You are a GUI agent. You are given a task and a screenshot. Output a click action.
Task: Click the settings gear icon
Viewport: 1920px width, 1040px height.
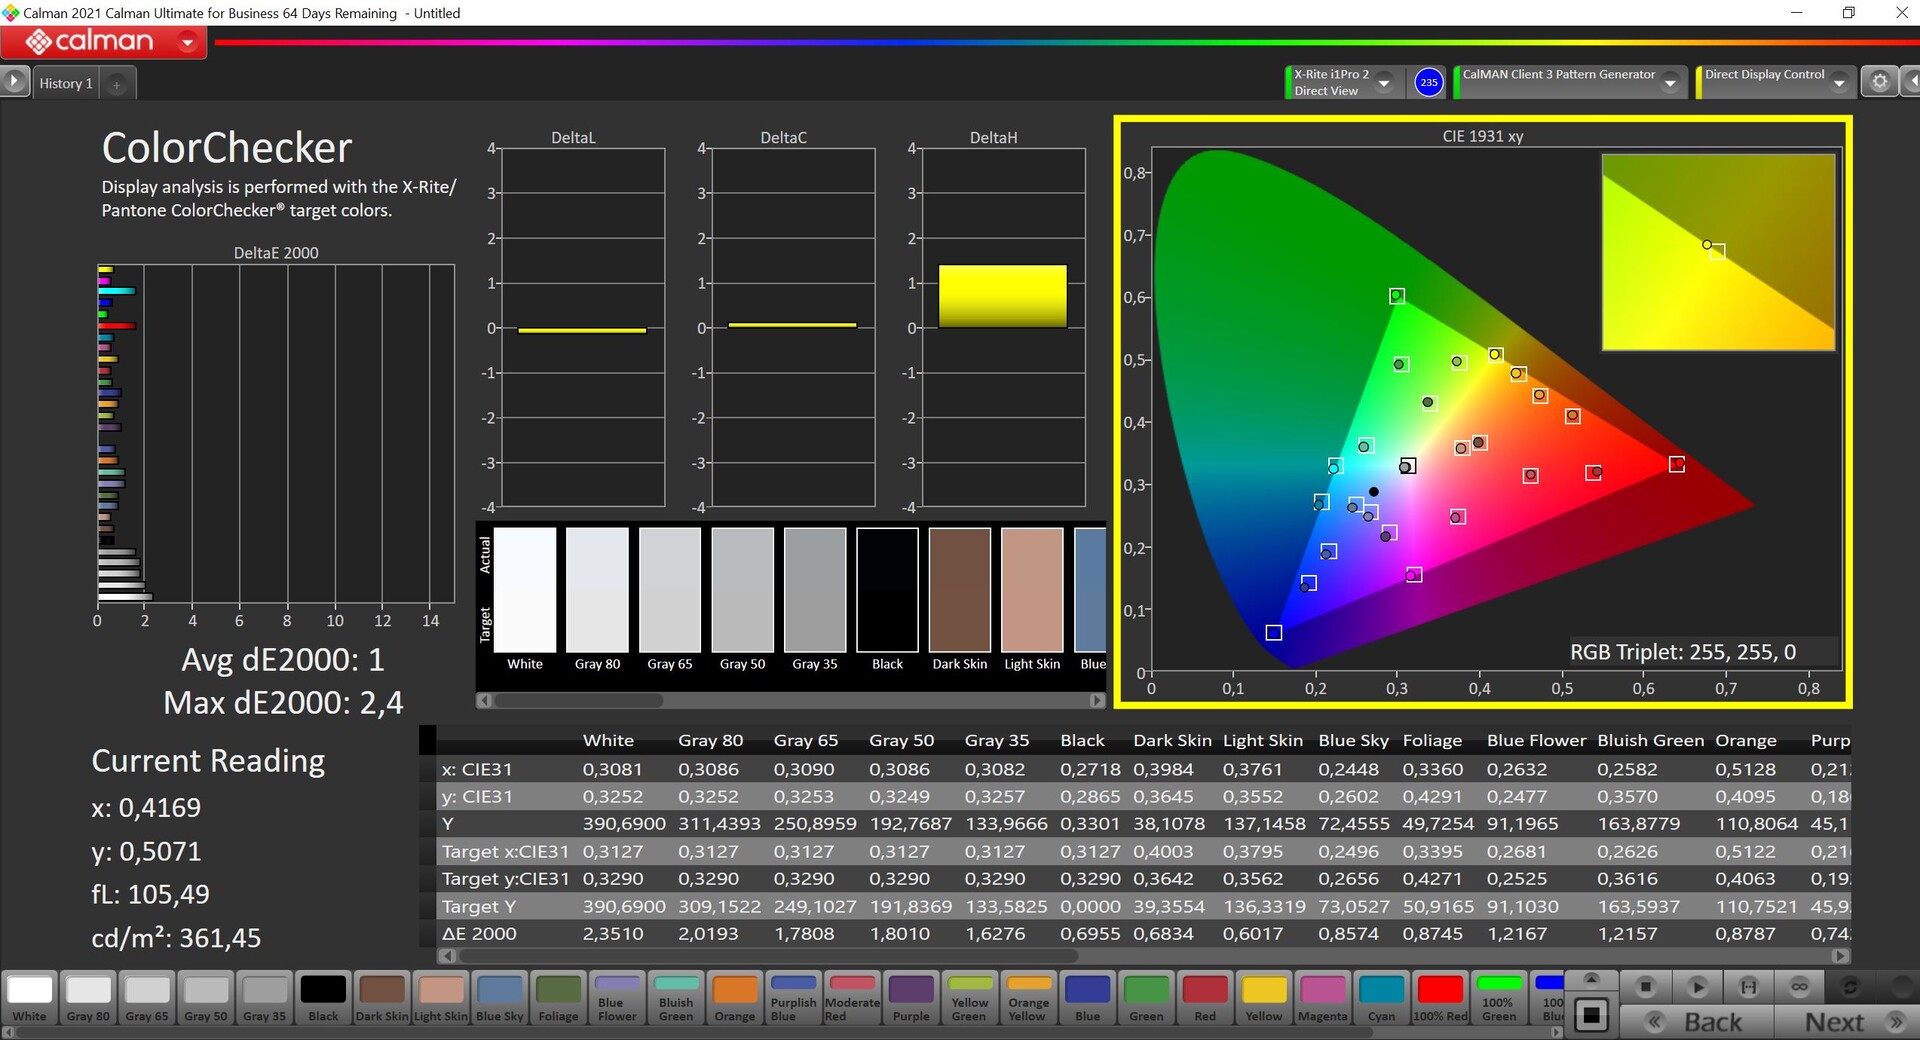1879,82
